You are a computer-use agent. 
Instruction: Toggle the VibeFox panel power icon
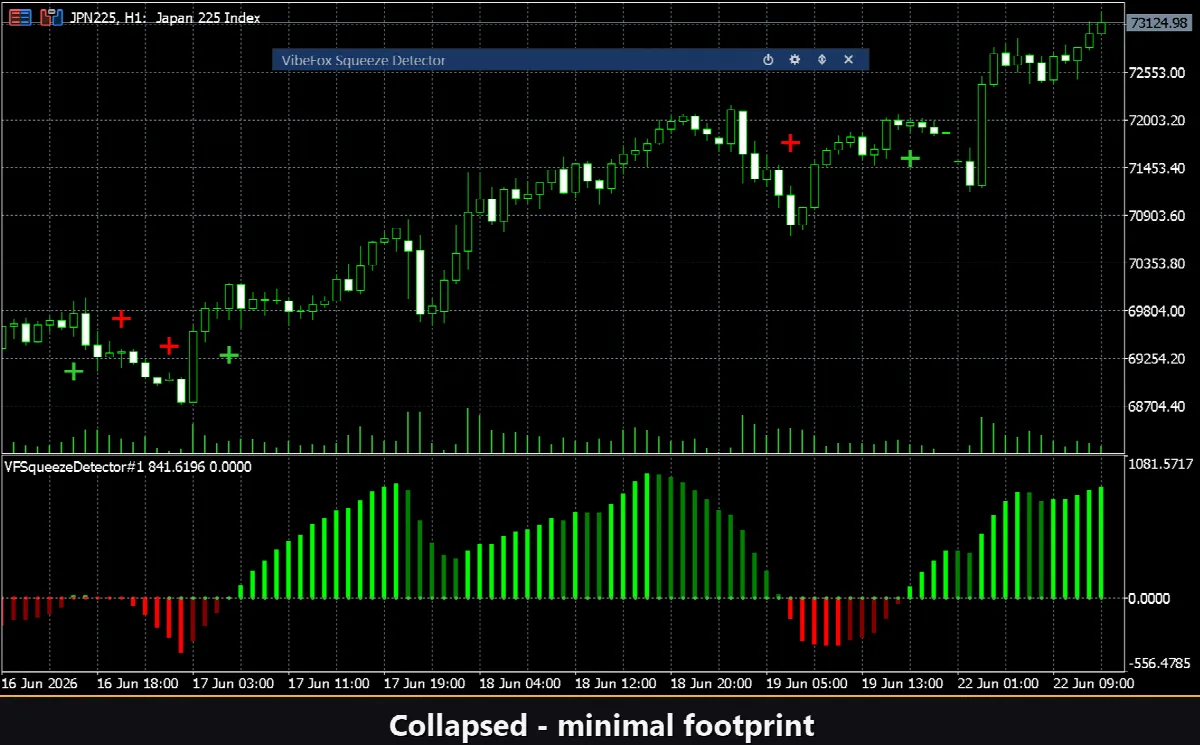click(768, 60)
